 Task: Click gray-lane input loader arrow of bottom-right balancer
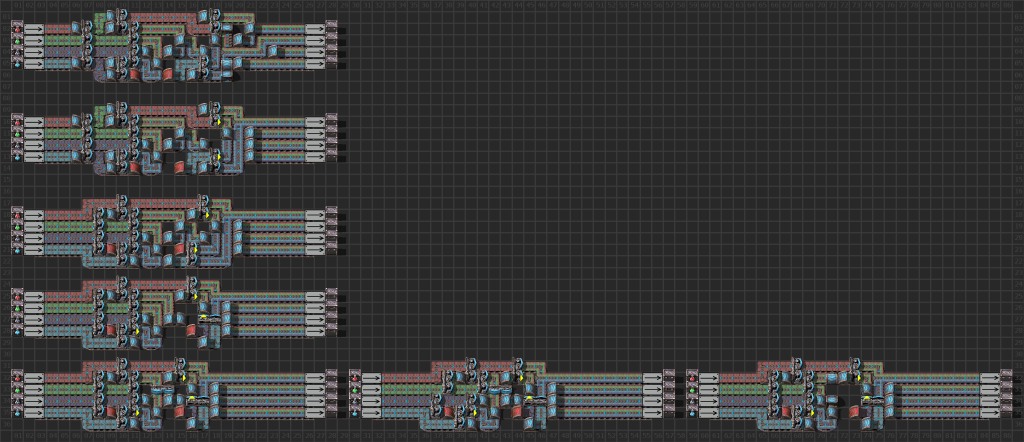click(709, 402)
